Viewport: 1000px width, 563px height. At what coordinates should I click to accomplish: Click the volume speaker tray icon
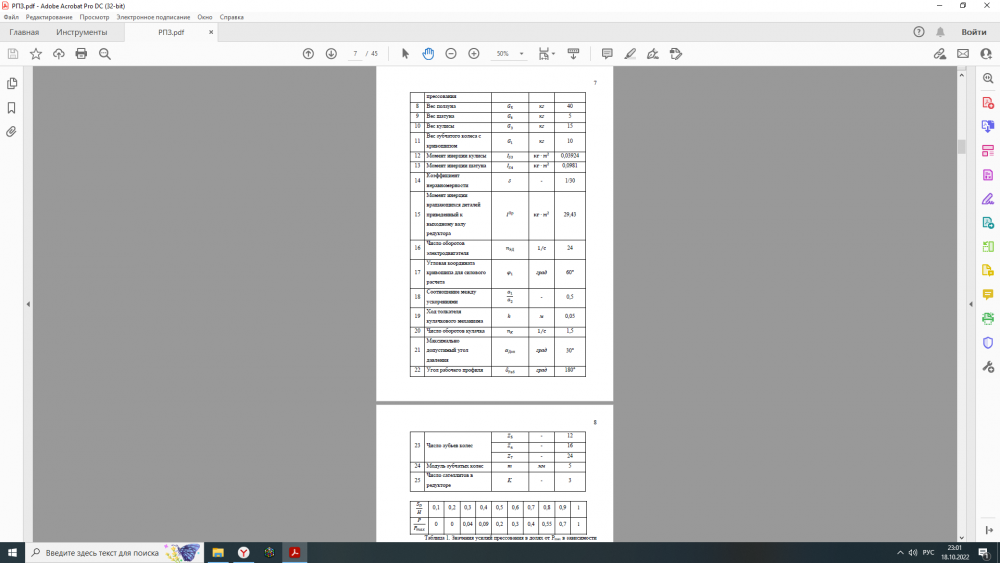pyautogui.click(x=913, y=553)
